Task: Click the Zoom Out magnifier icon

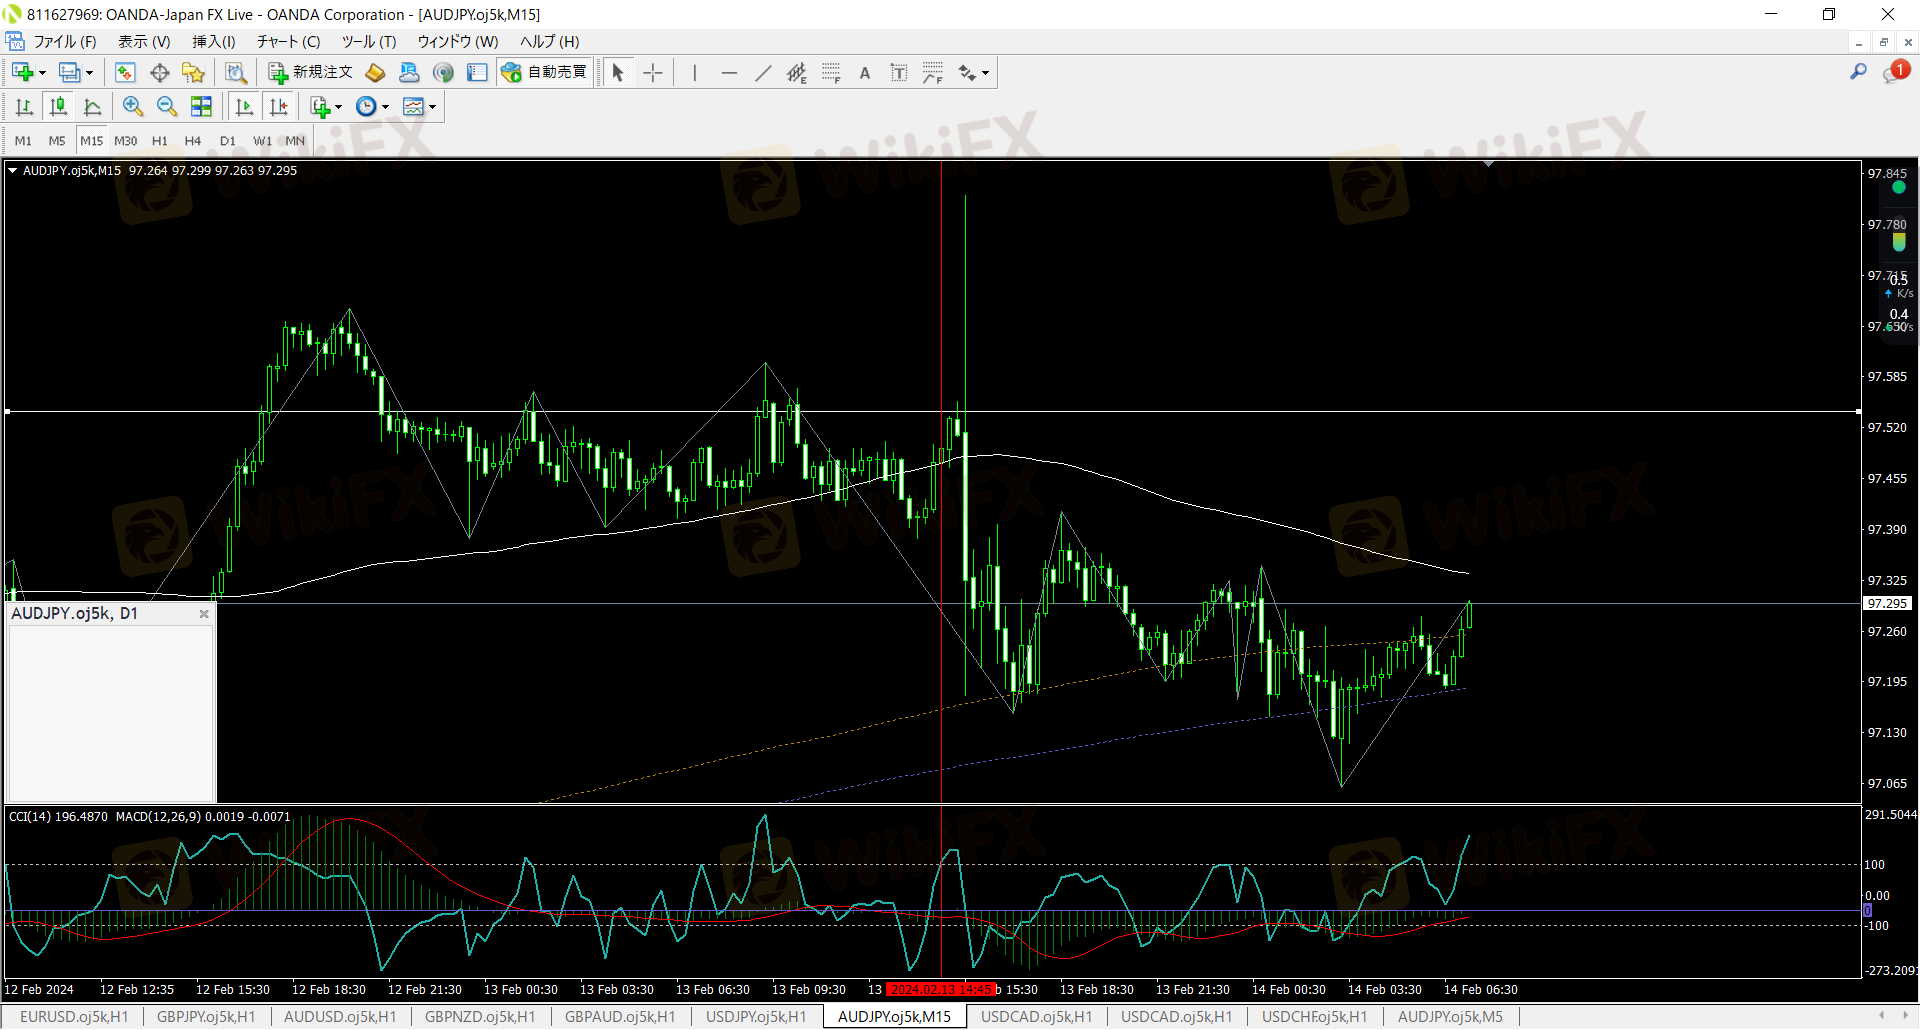Action: [167, 107]
